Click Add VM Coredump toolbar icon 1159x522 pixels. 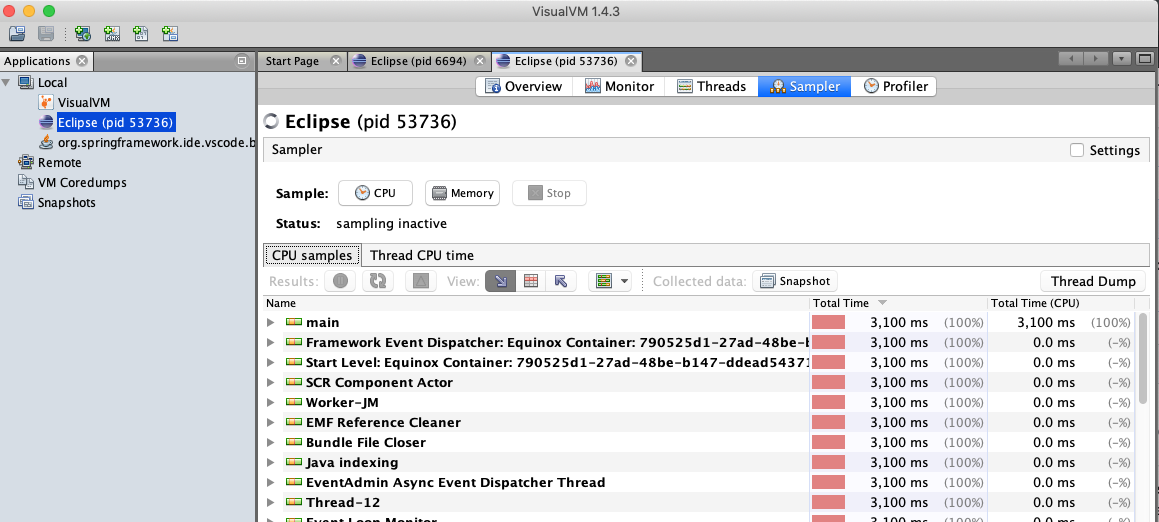point(140,33)
